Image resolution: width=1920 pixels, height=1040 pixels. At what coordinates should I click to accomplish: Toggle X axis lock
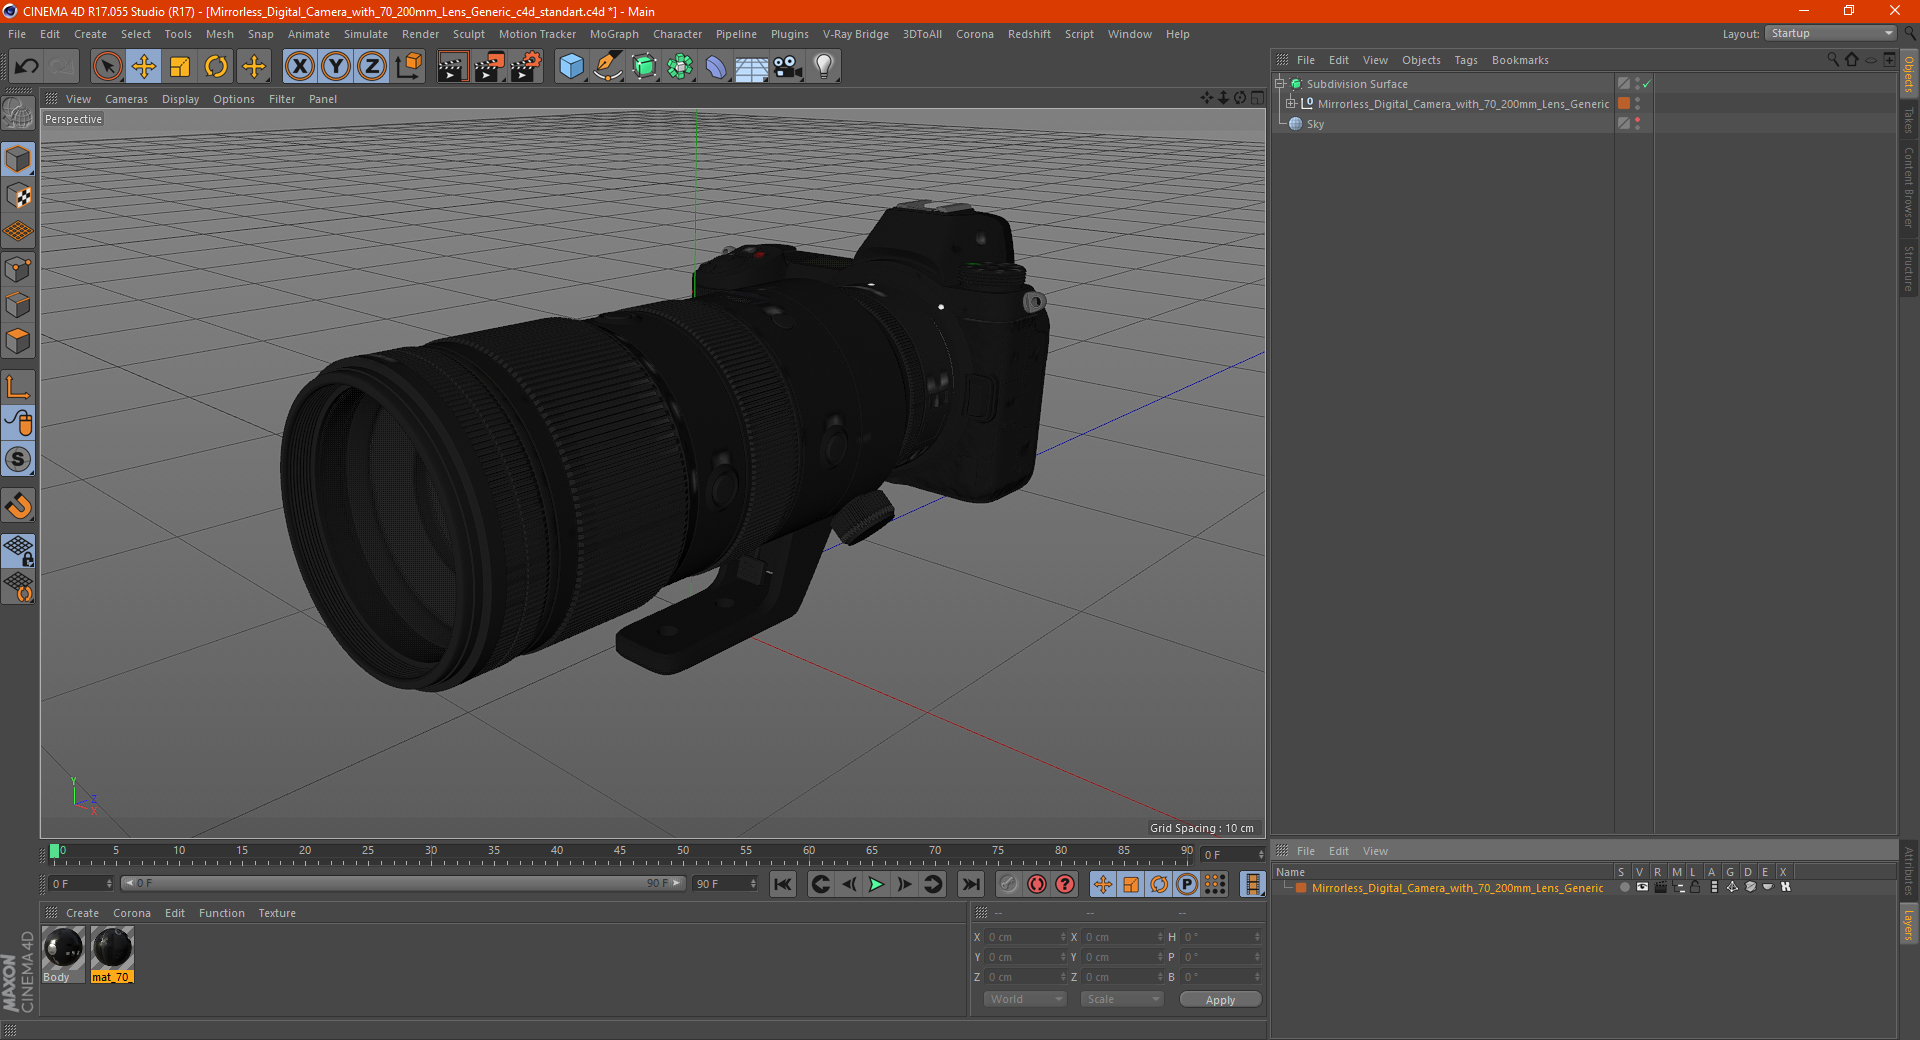point(299,67)
